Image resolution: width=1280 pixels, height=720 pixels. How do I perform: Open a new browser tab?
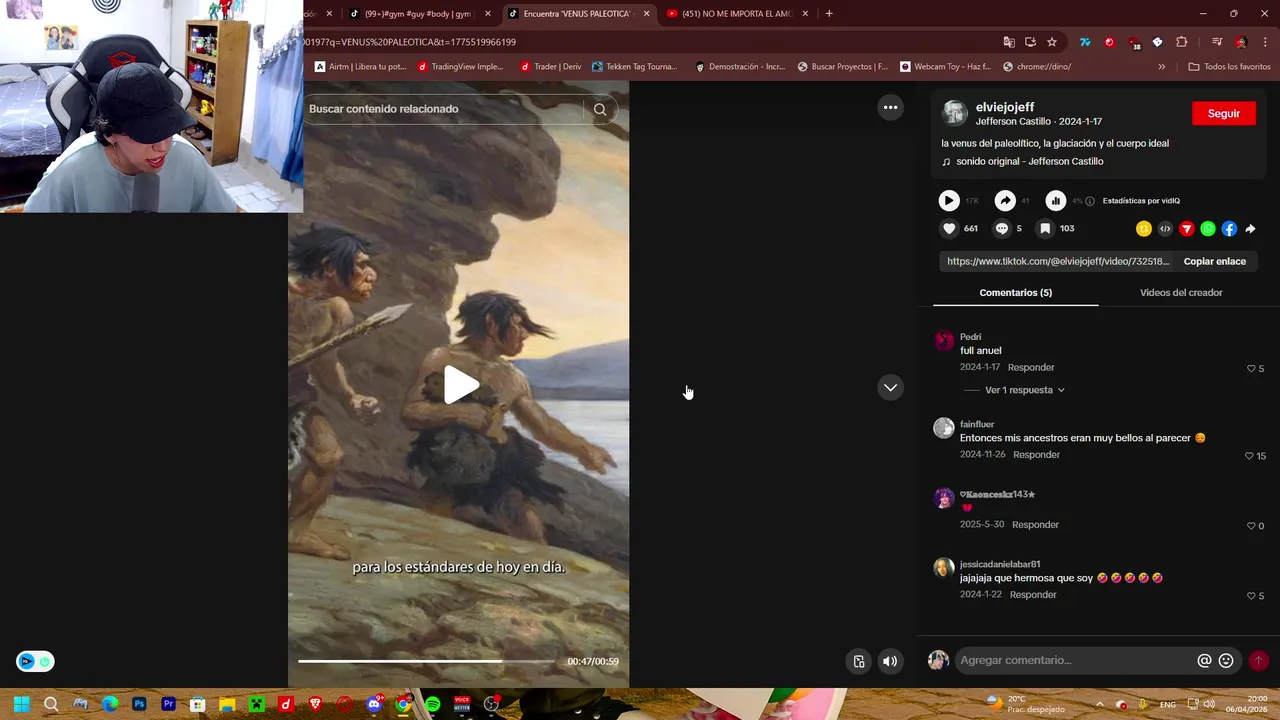[829, 14]
